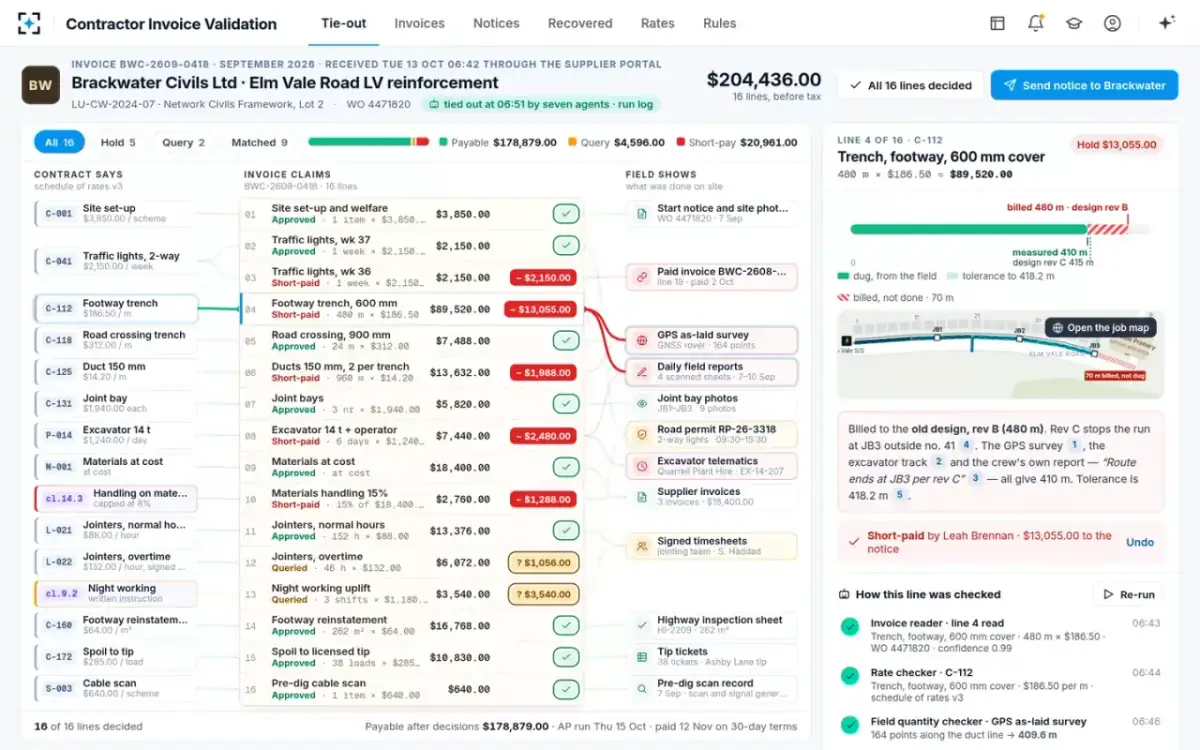Select invoice line 04 Footway trench, 600 mm
Screen dimensions: 1200x750
pyautogui.click(x=410, y=309)
